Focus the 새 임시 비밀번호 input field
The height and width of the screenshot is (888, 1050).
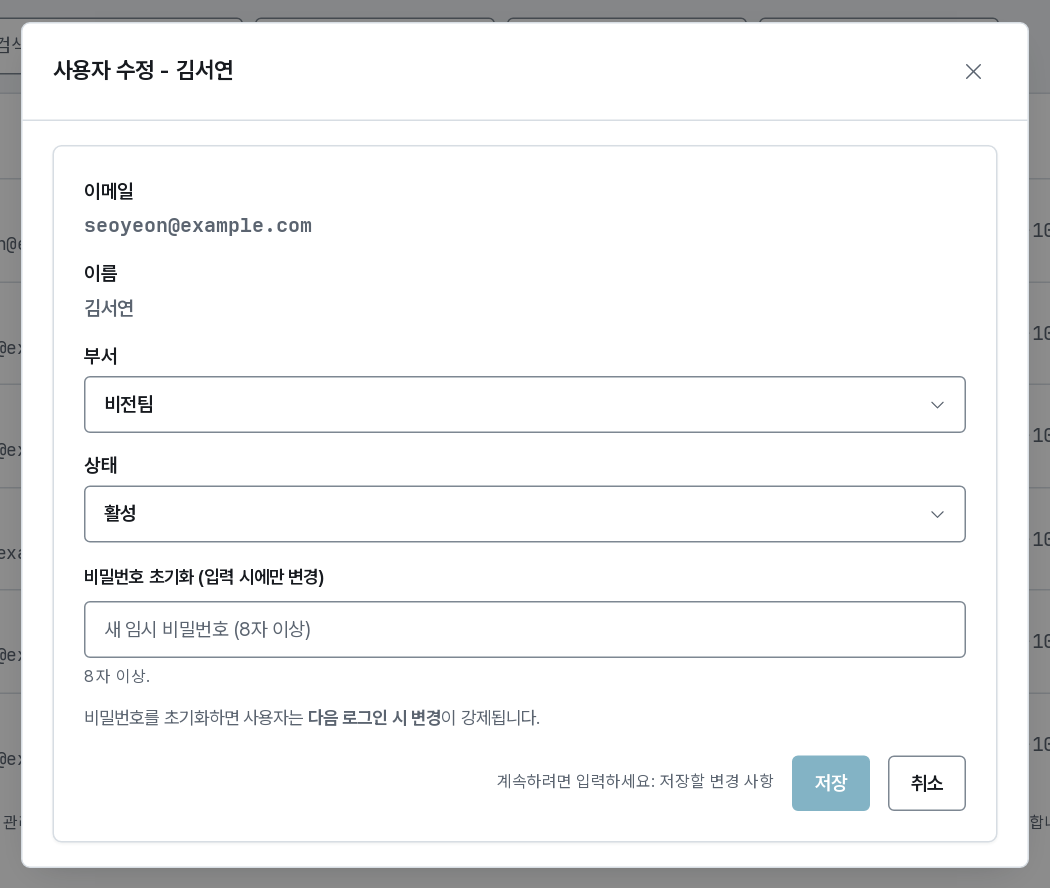click(x=524, y=630)
